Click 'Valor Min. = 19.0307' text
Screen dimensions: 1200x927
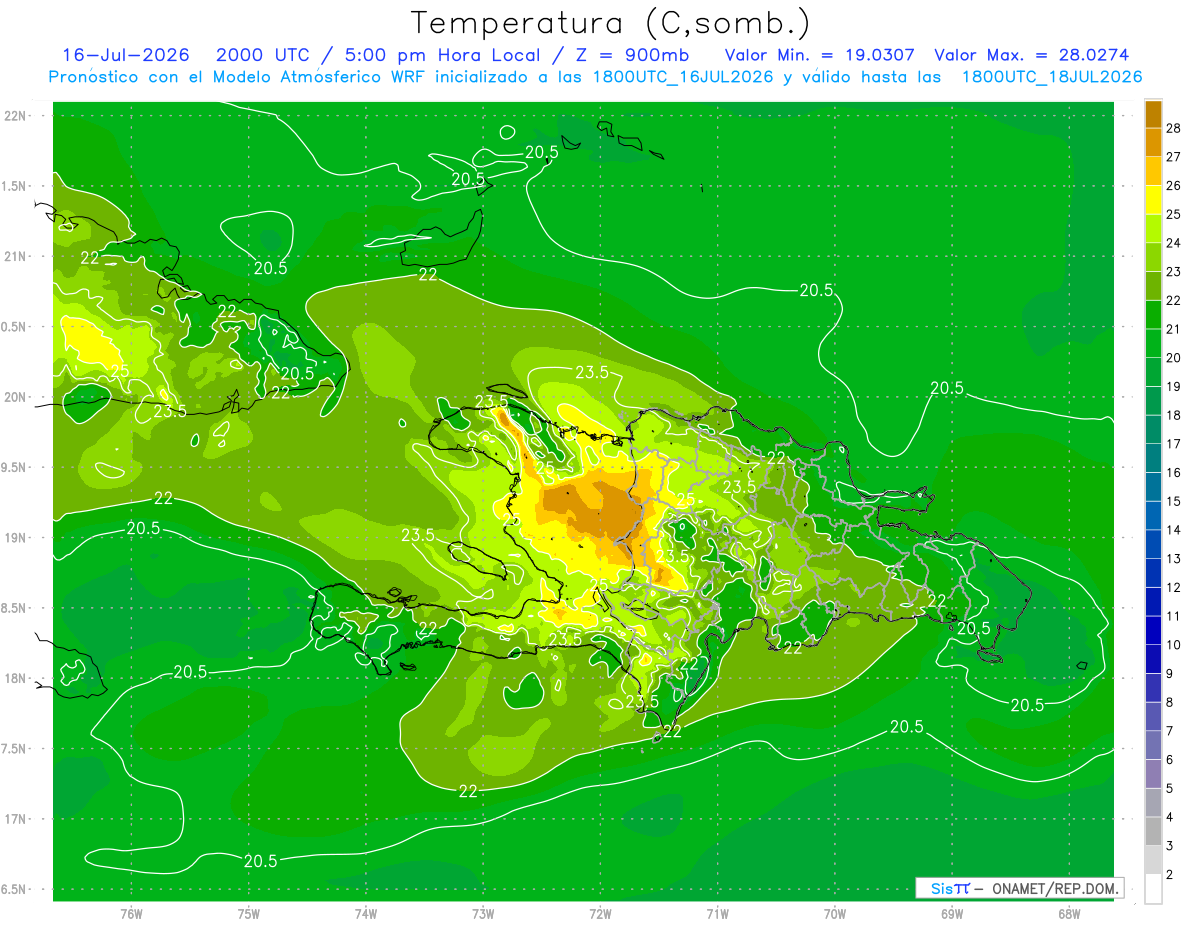(820, 55)
